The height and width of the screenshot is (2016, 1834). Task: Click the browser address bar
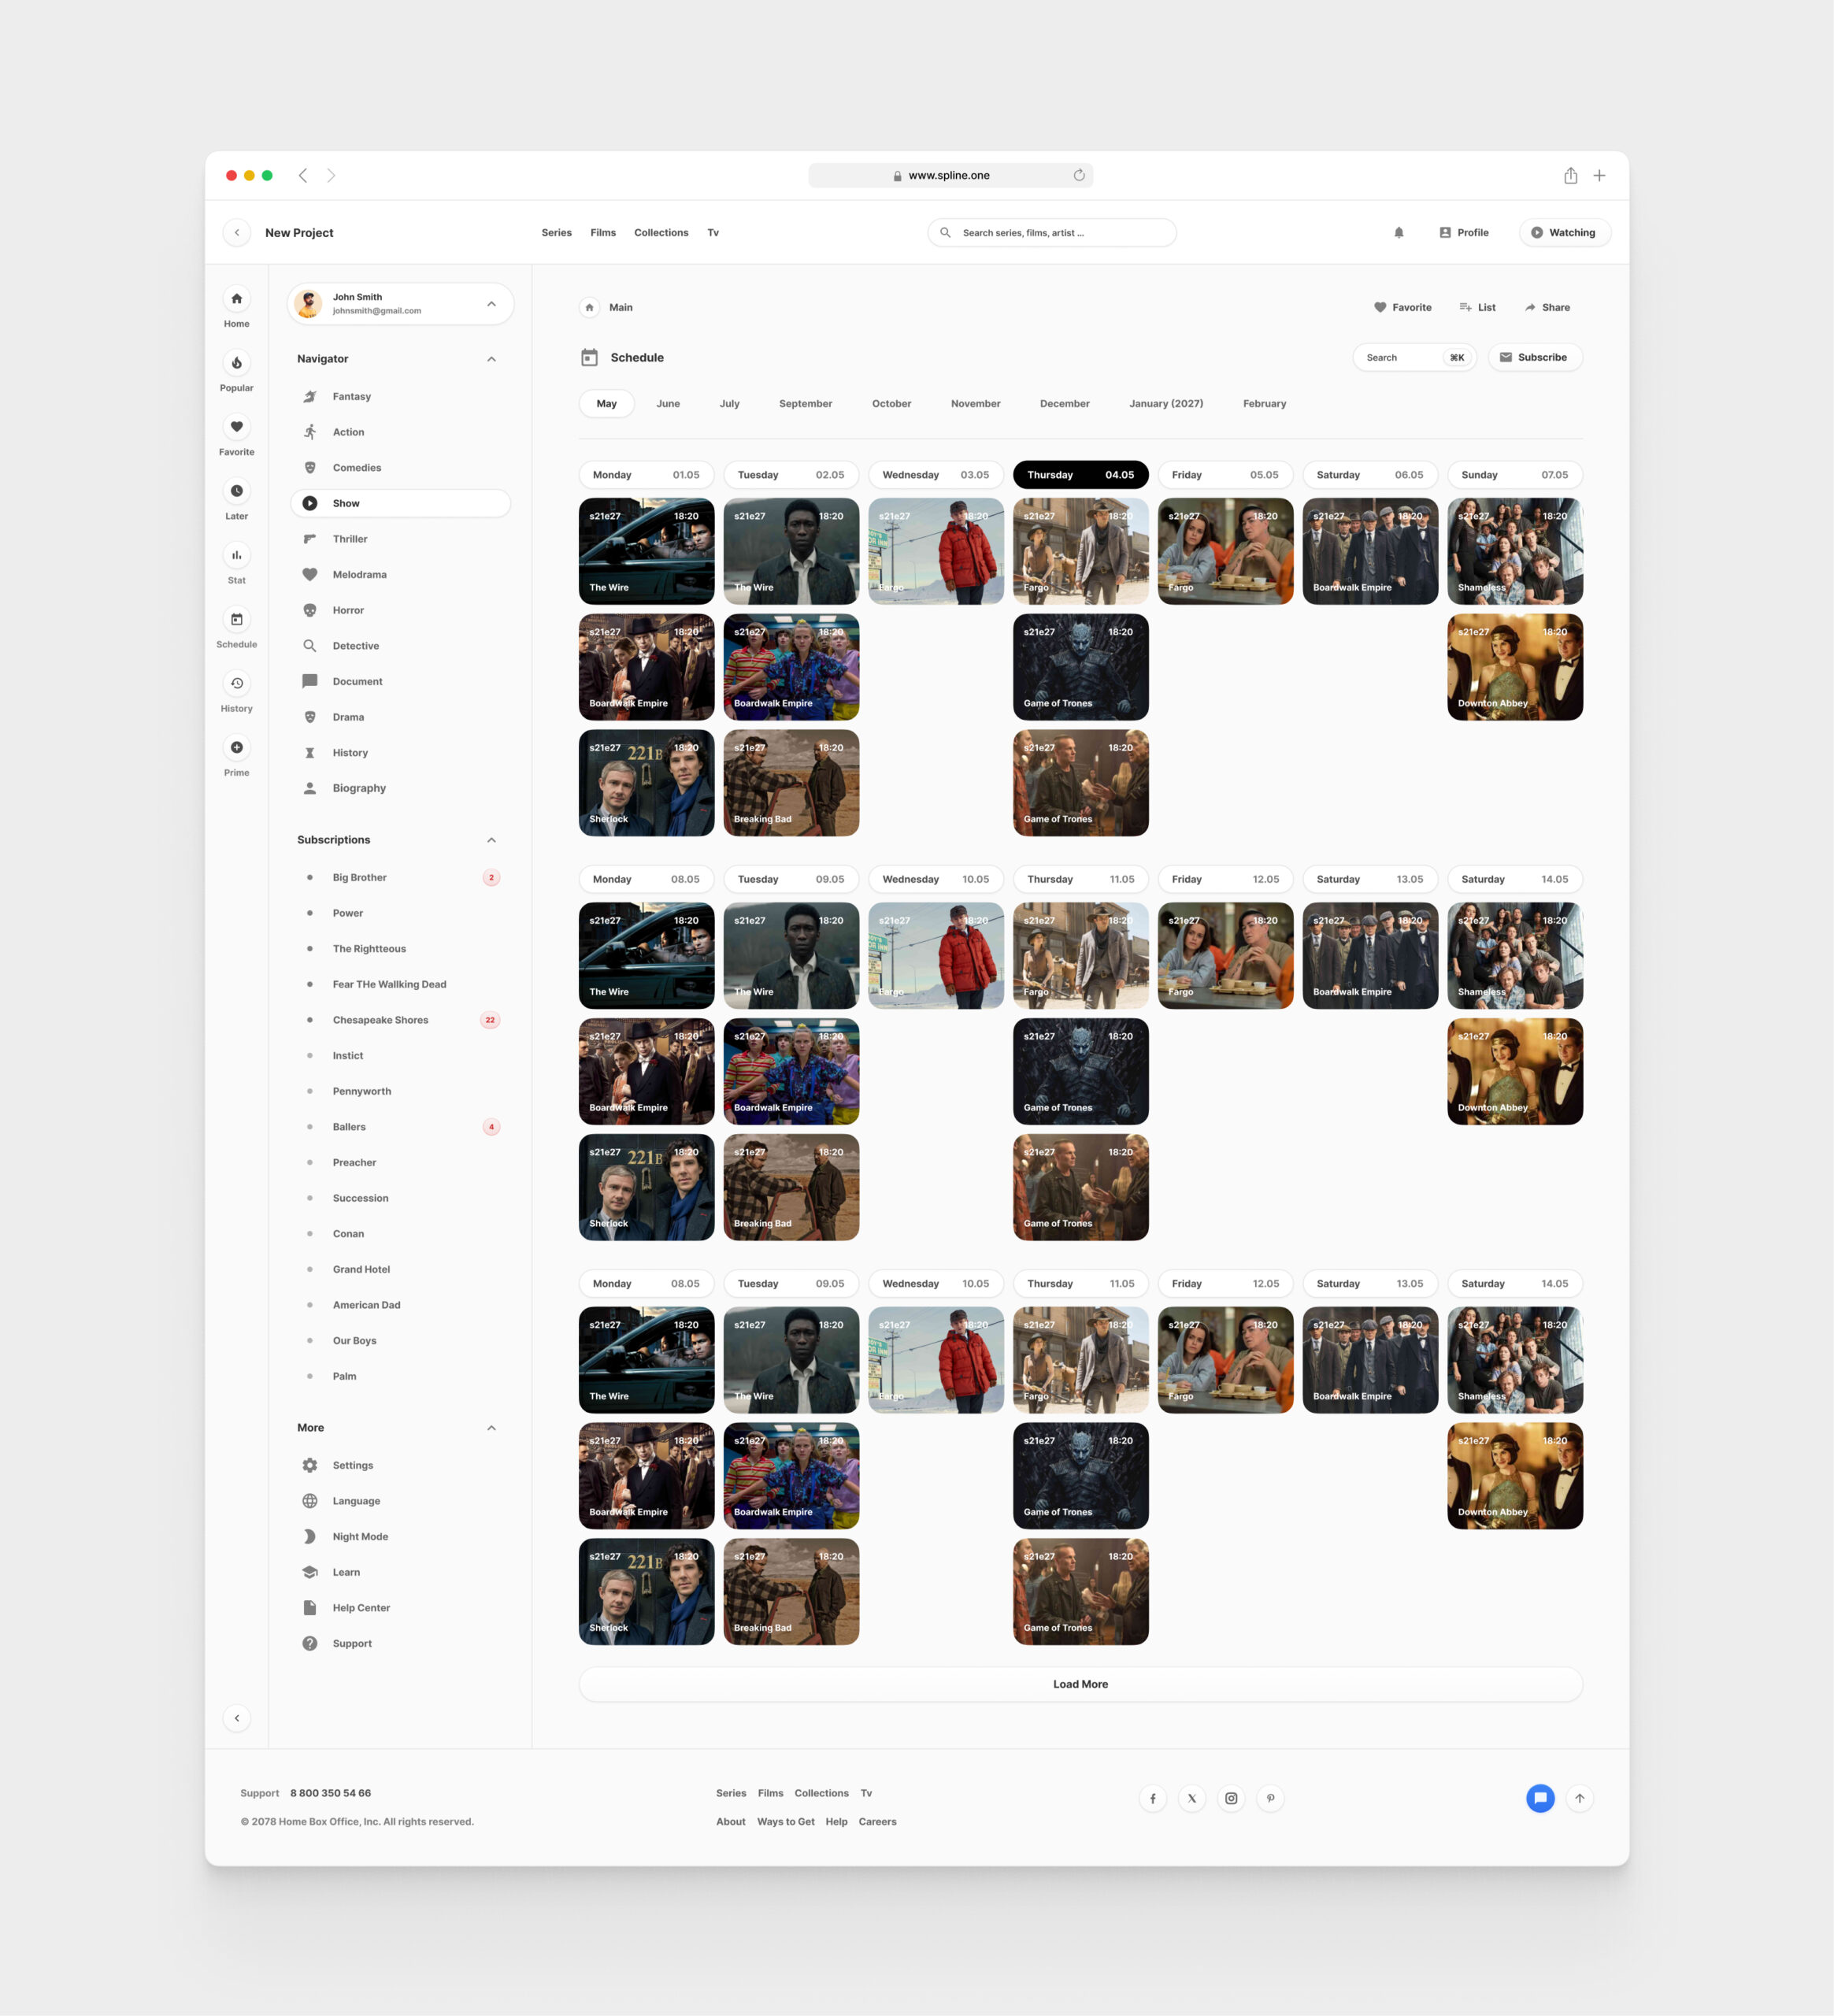click(950, 175)
